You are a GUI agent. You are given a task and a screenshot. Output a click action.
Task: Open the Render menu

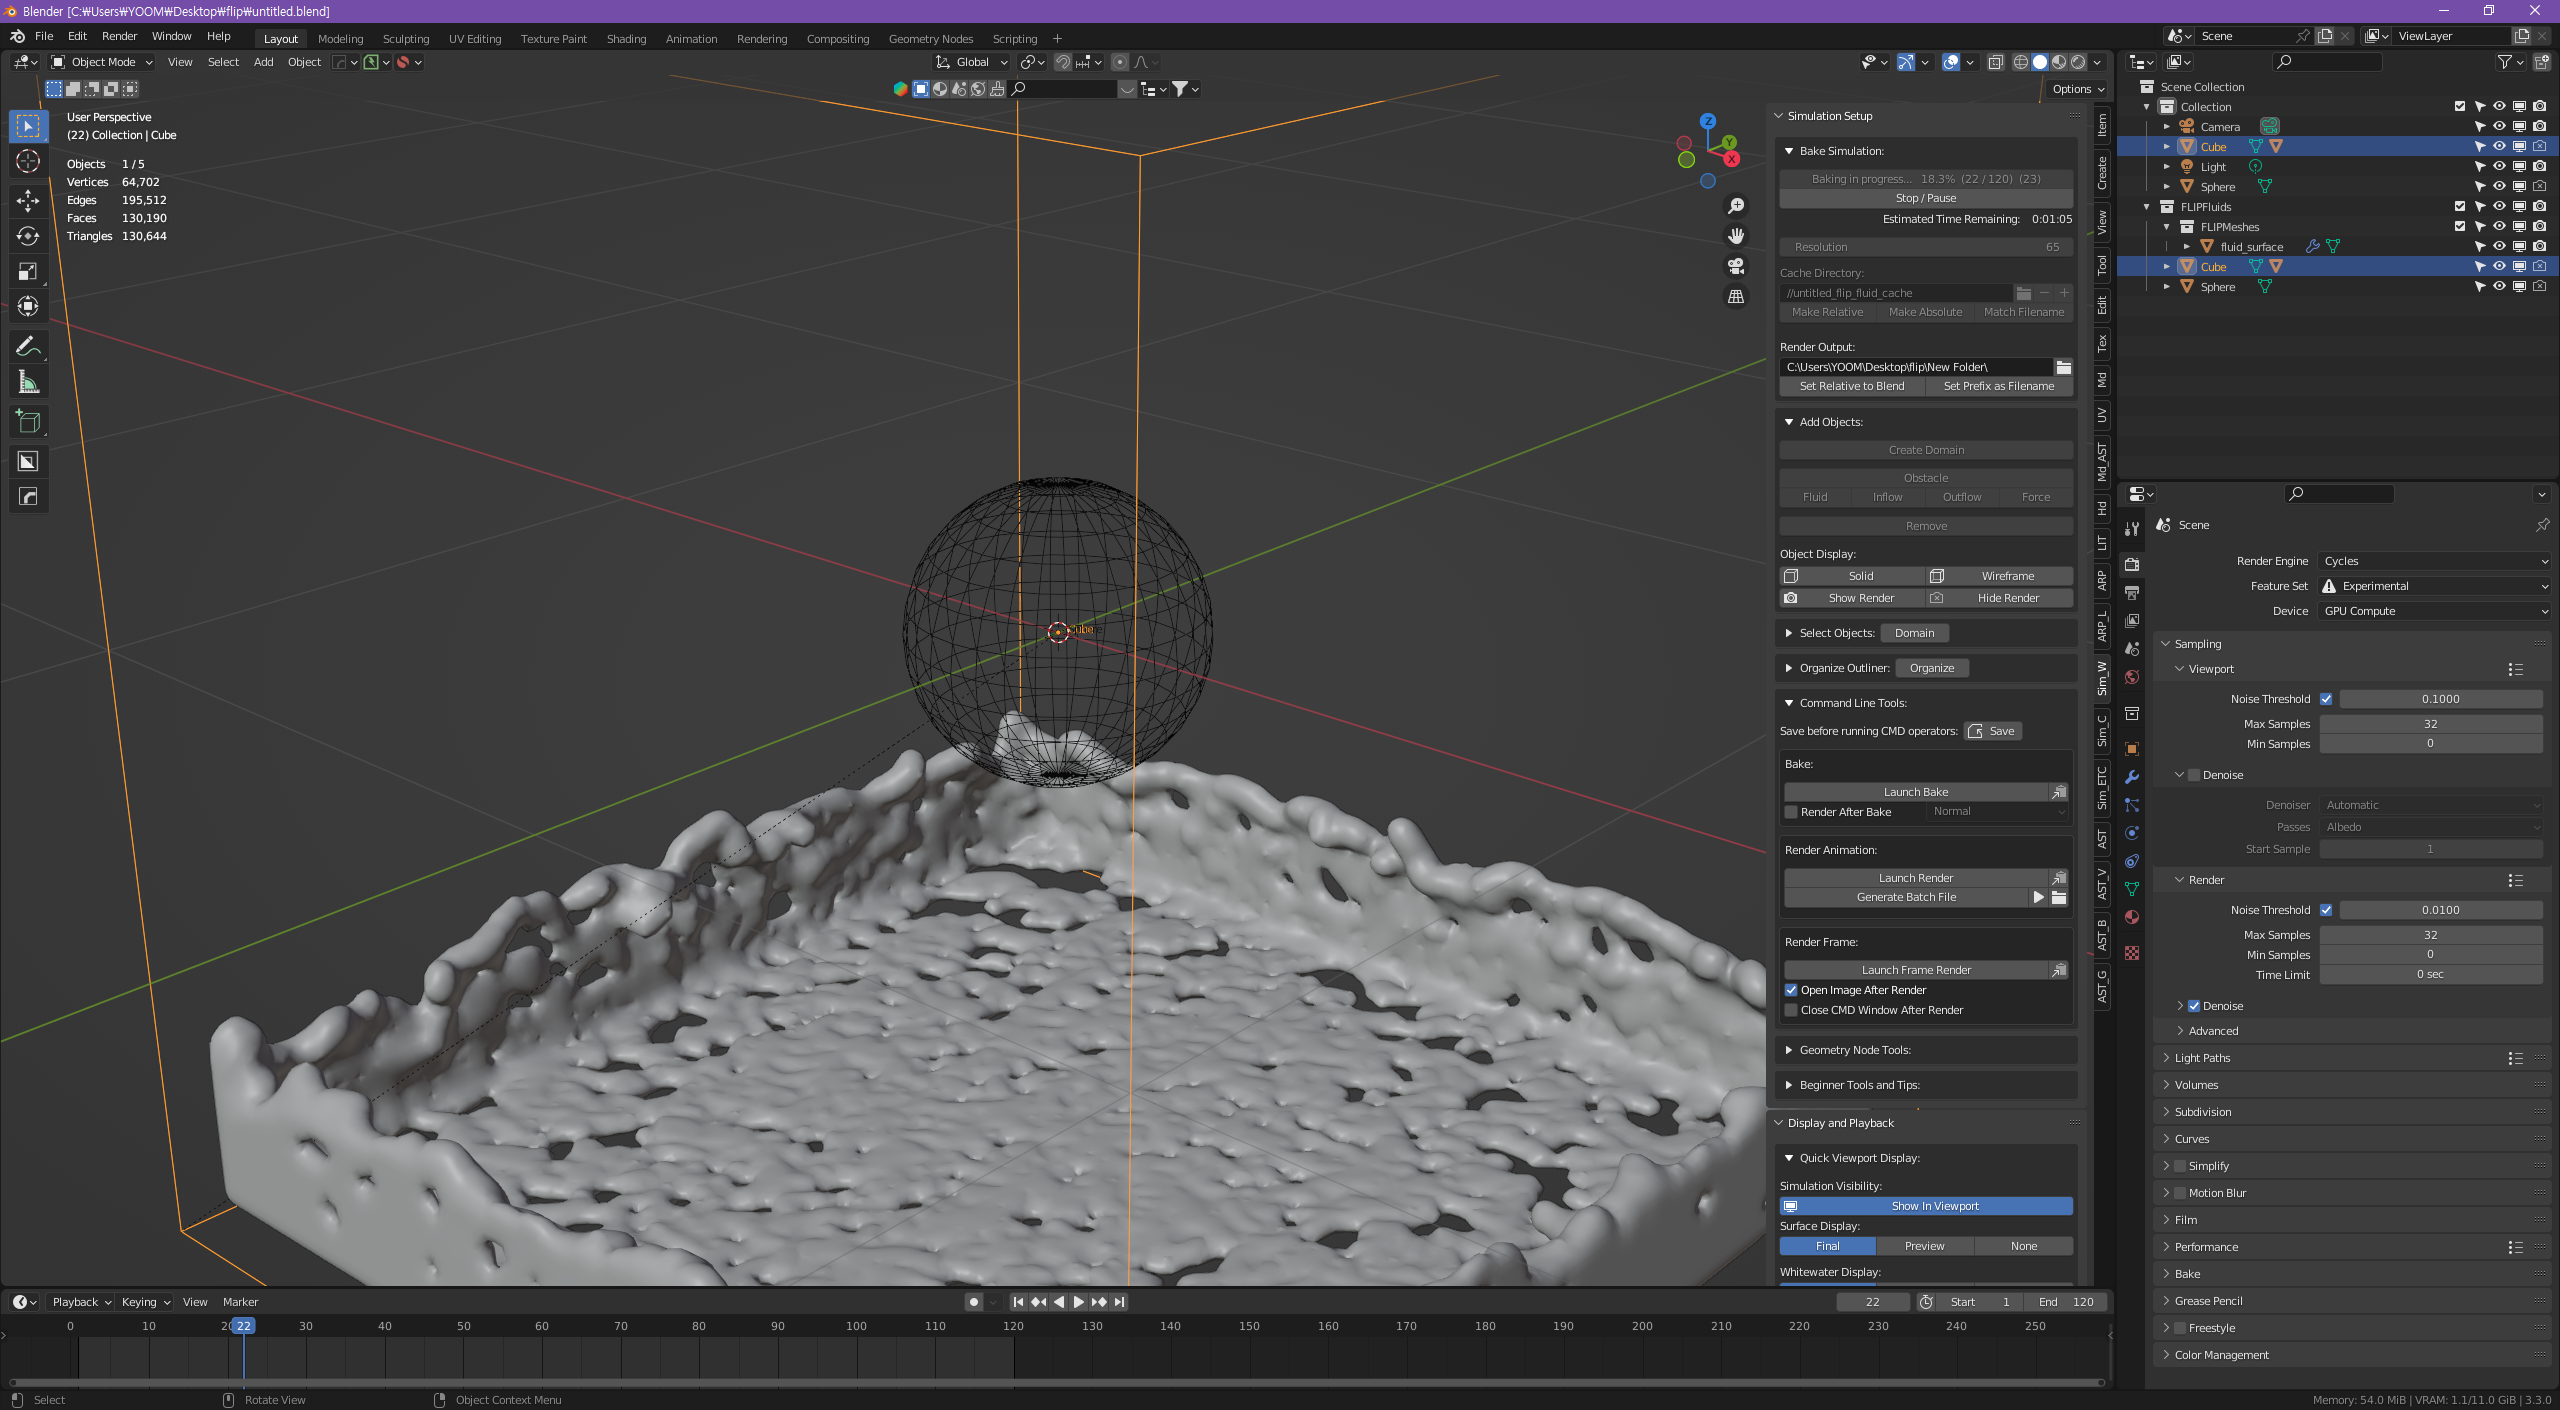(x=119, y=36)
